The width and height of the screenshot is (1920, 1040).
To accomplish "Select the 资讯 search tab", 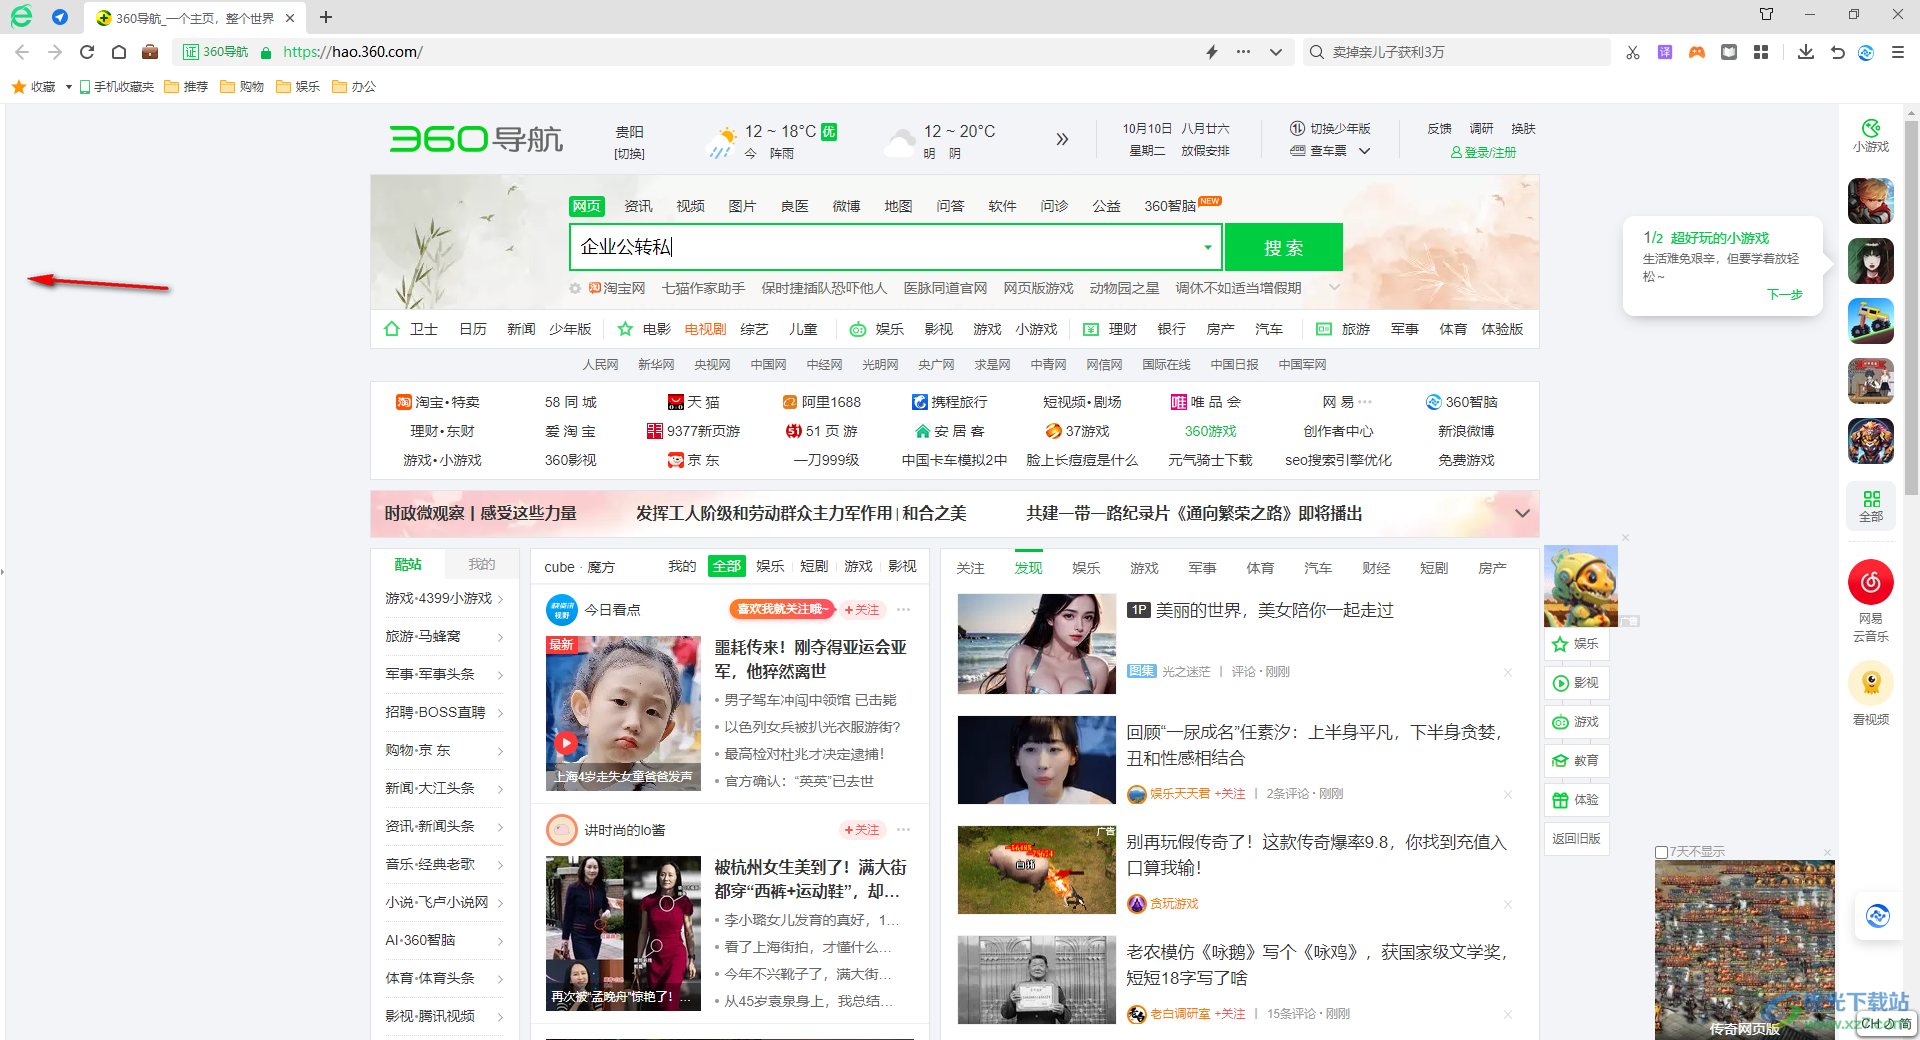I will pos(638,206).
